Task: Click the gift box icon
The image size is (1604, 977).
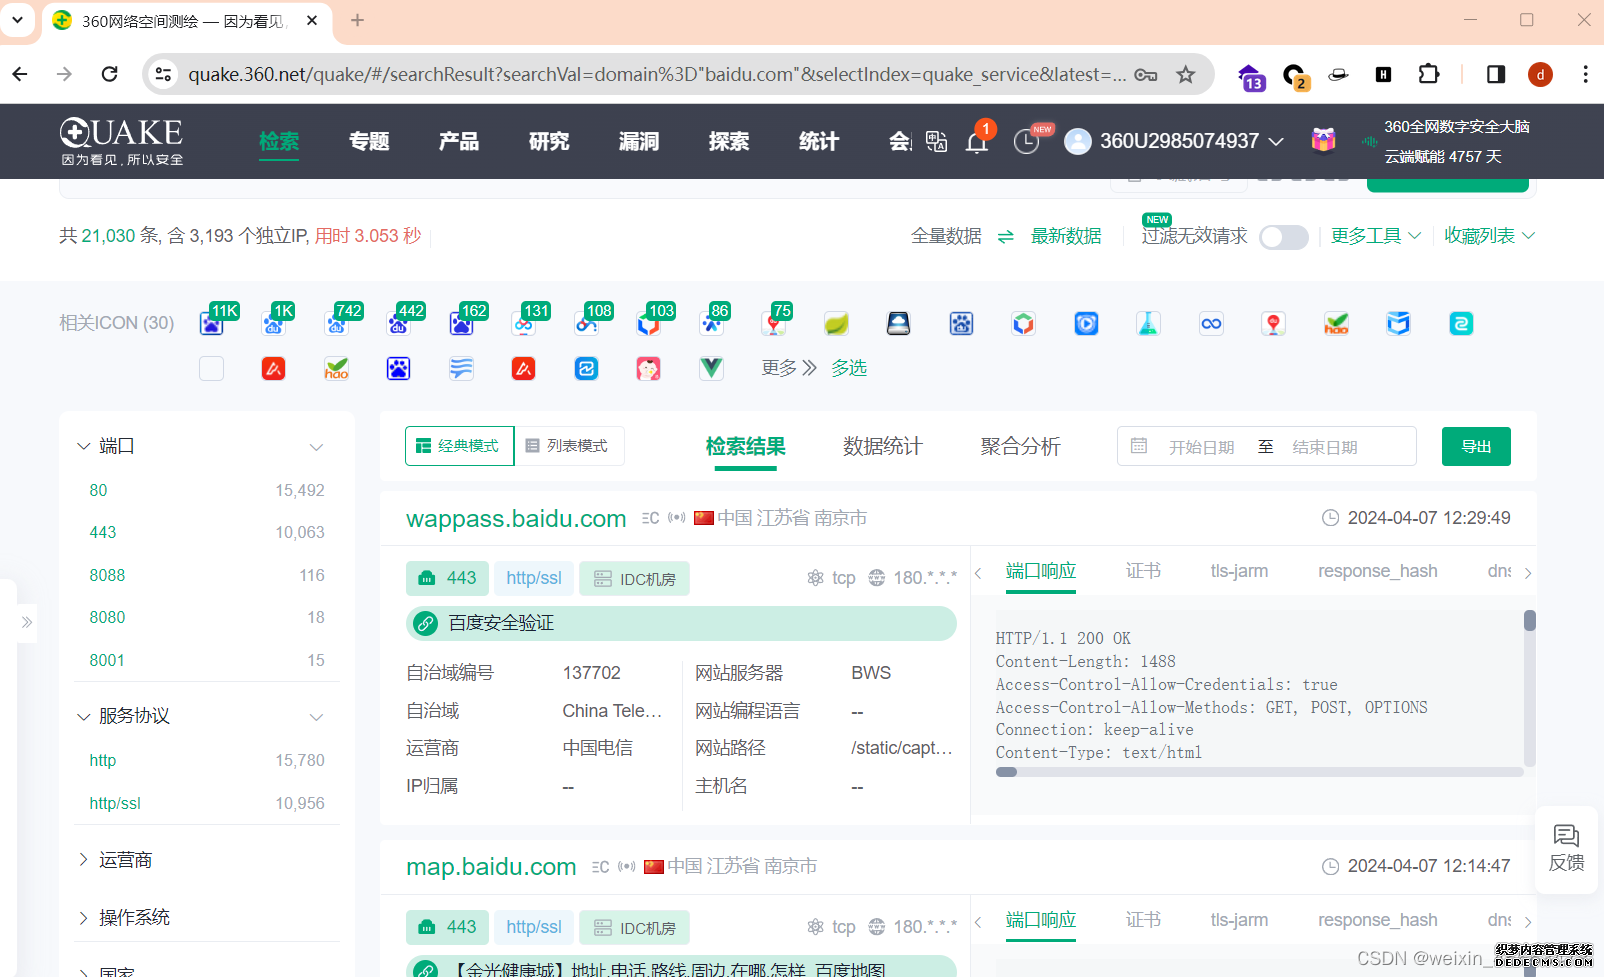Action: pos(1323,141)
